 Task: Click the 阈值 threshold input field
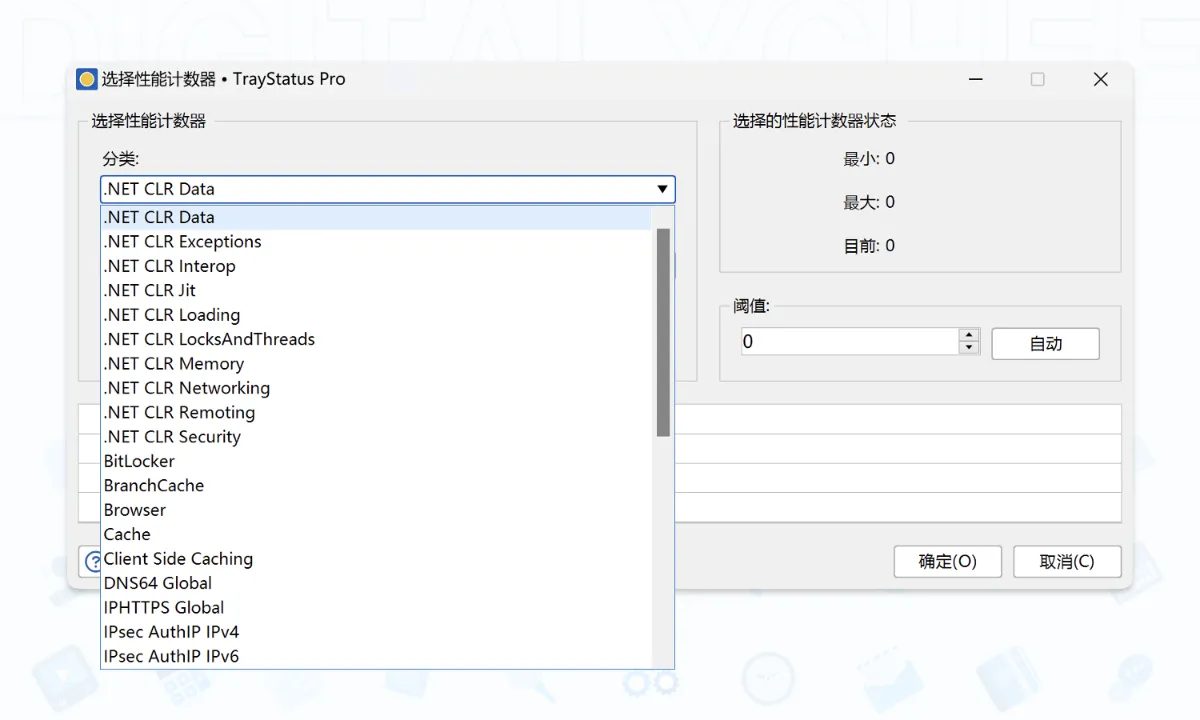click(x=850, y=342)
